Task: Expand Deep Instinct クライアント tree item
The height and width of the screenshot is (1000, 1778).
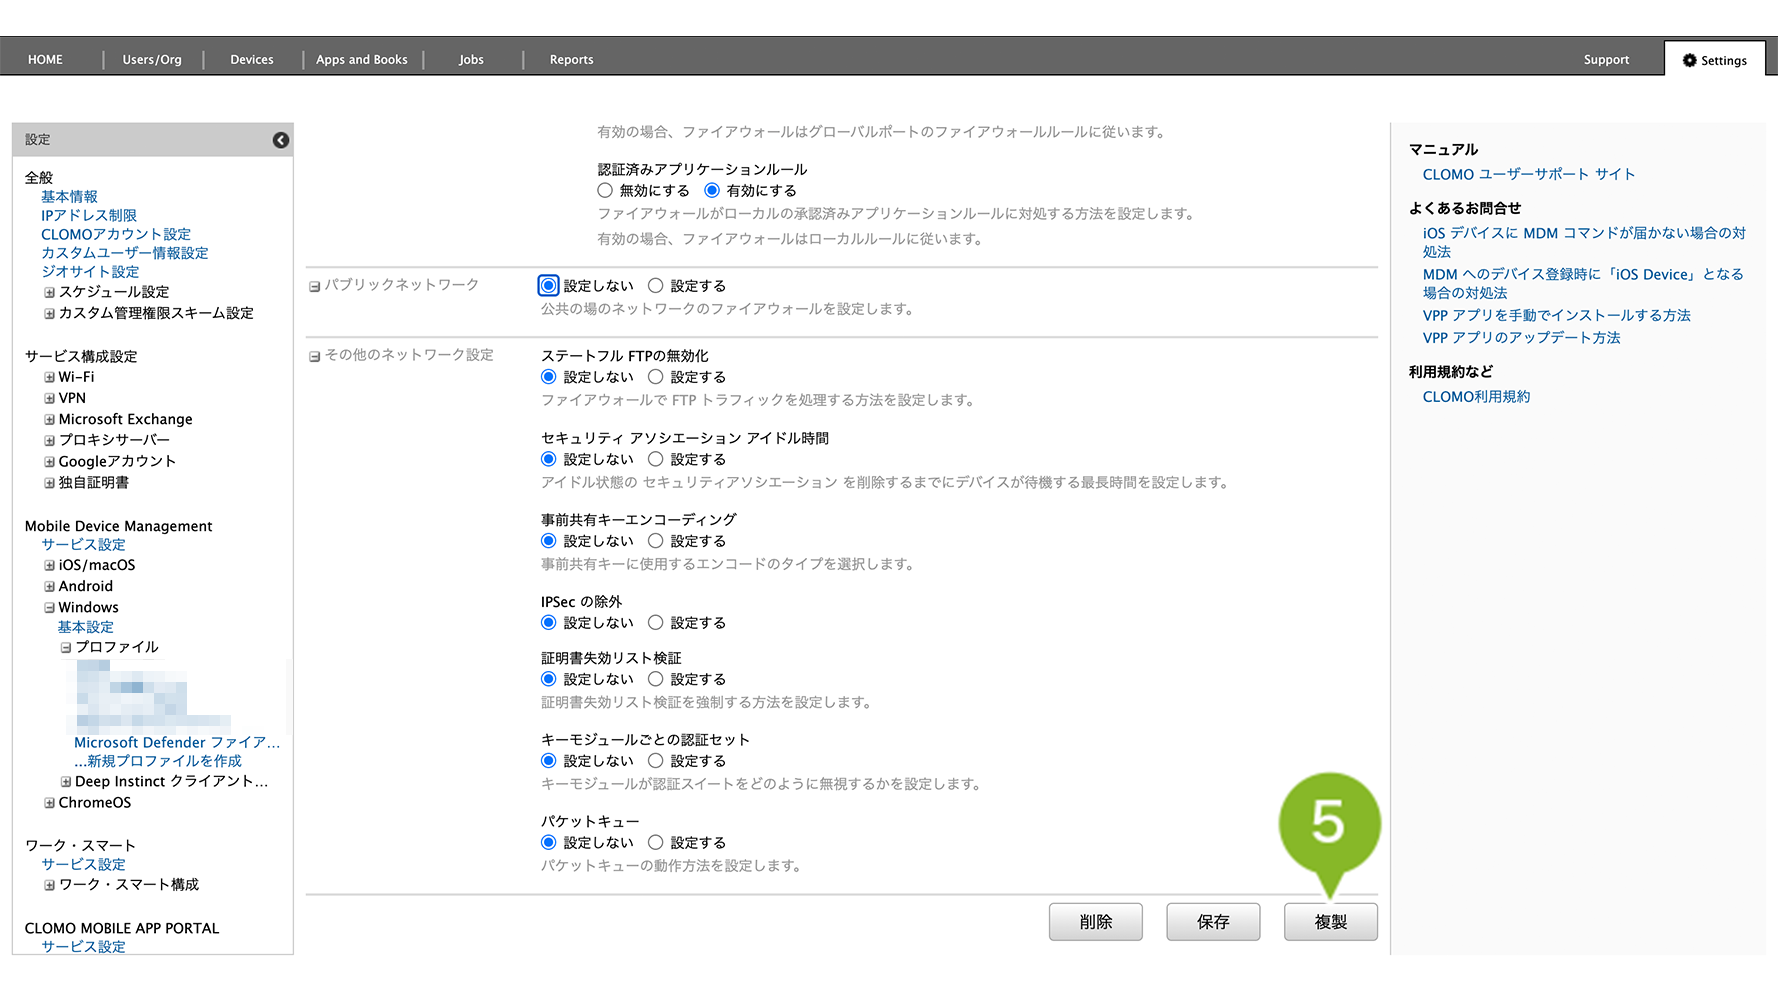Action: click(x=66, y=782)
